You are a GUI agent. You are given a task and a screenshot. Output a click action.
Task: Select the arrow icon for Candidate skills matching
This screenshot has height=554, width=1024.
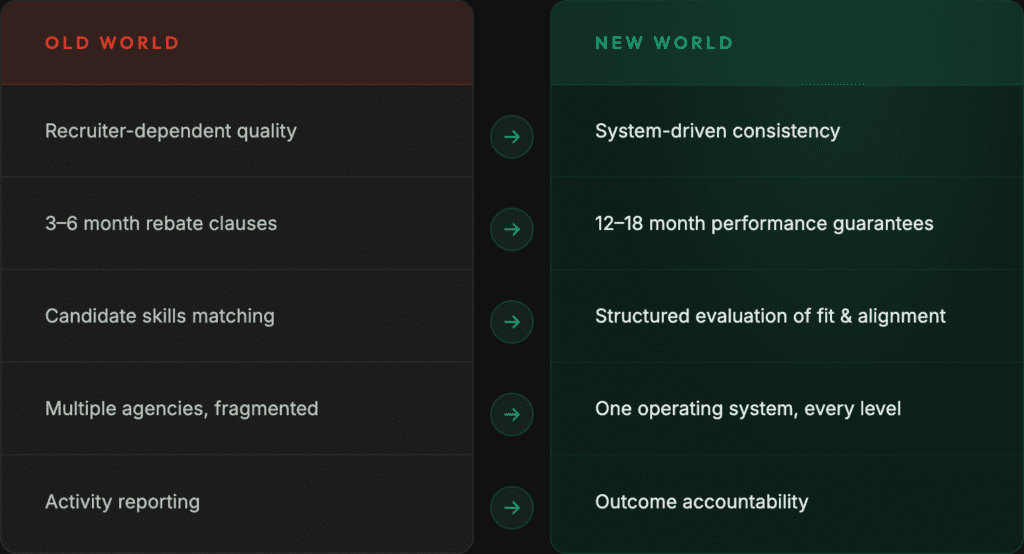[x=512, y=322]
